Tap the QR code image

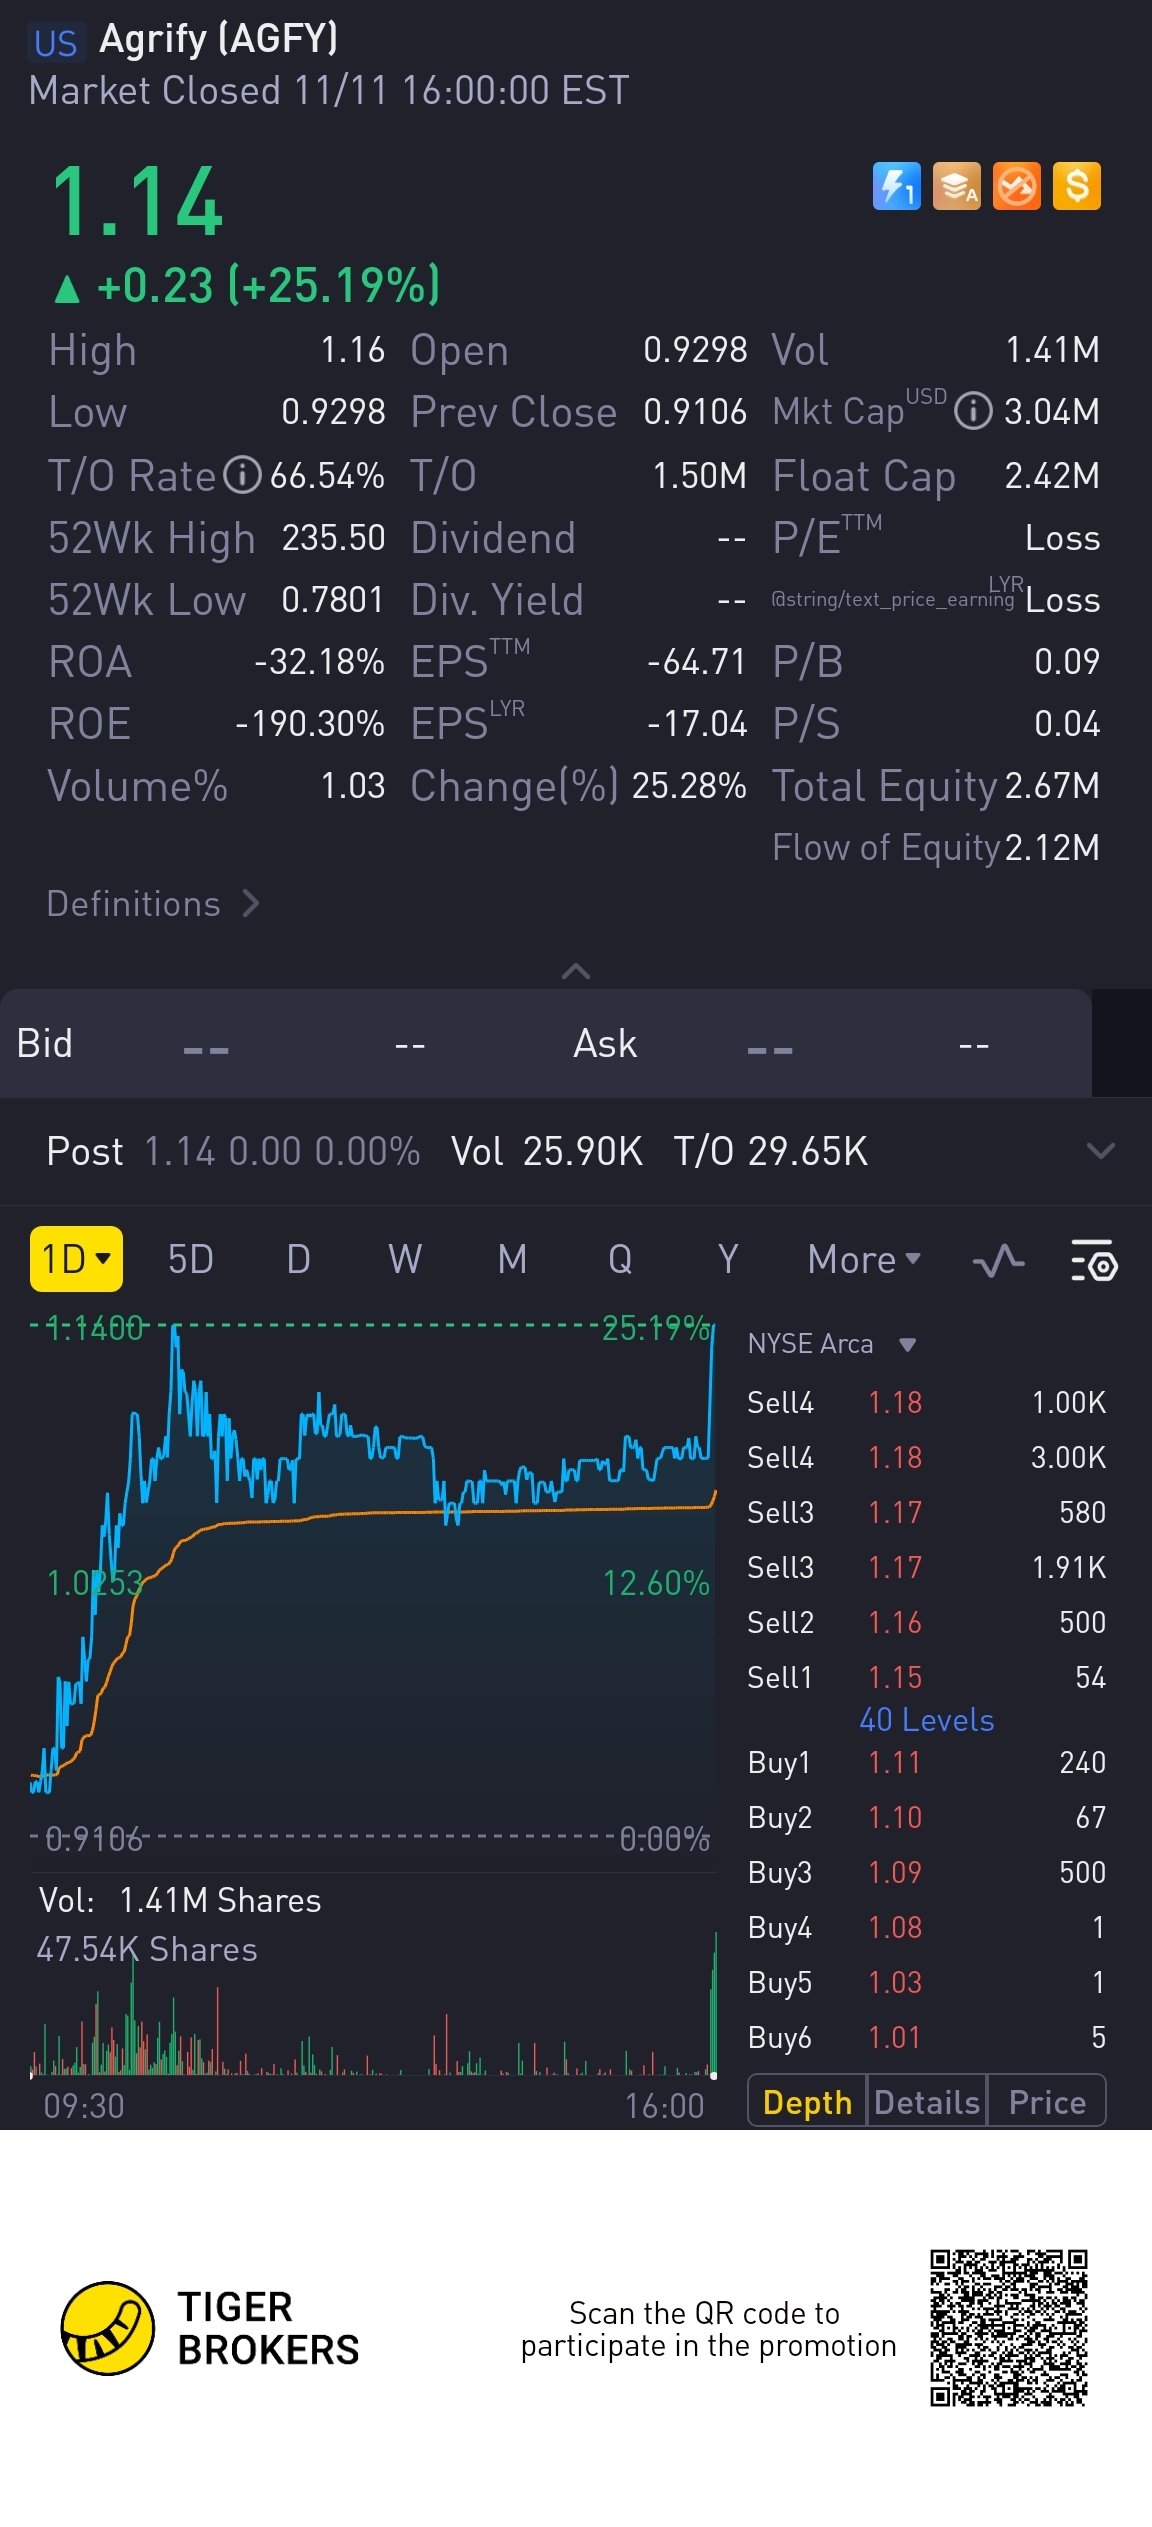click(x=1009, y=2328)
